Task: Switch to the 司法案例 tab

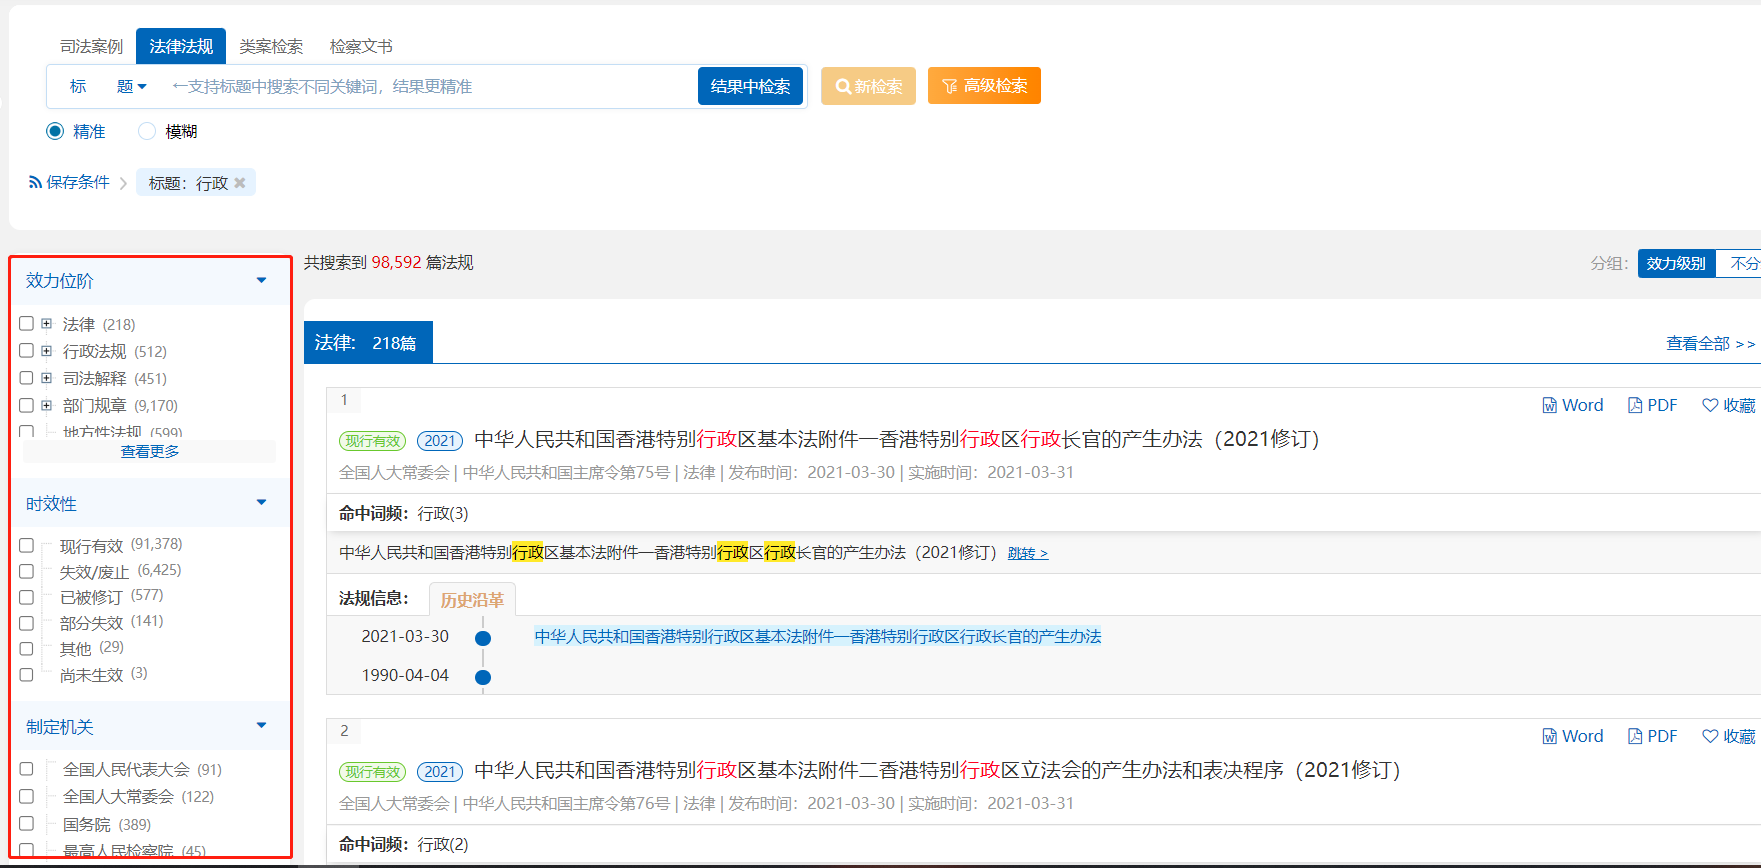Action: [x=91, y=47]
